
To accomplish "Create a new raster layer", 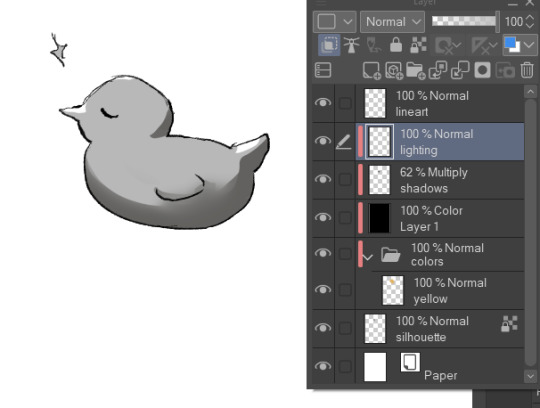I will [372, 71].
